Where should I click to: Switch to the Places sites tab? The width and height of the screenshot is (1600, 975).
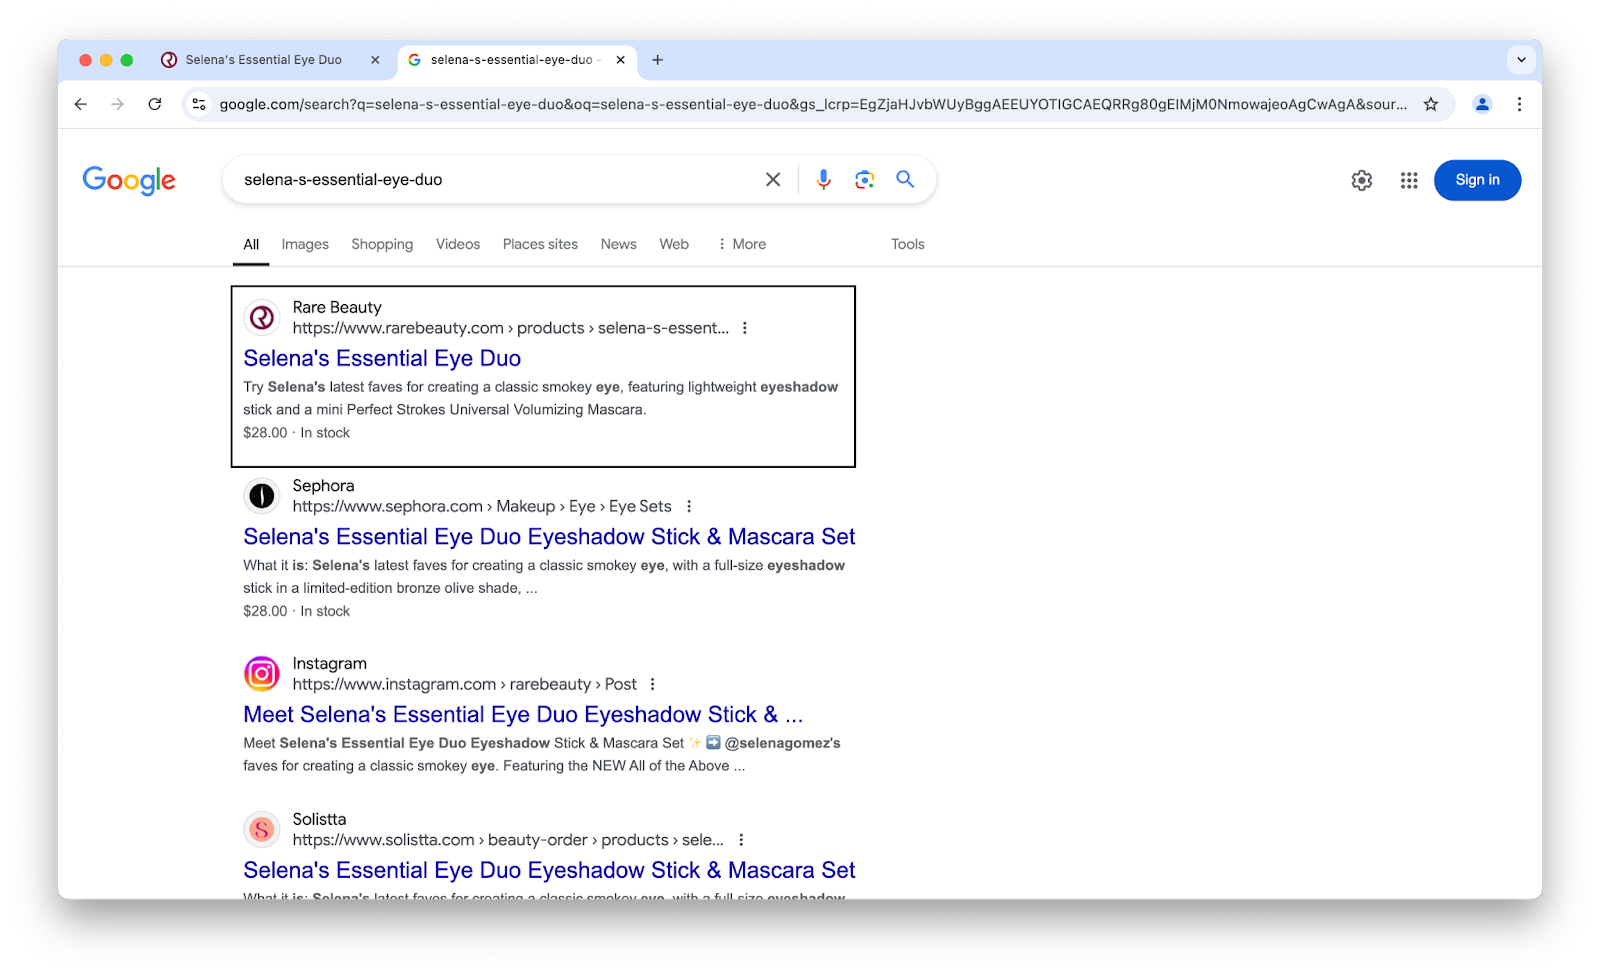(x=540, y=244)
